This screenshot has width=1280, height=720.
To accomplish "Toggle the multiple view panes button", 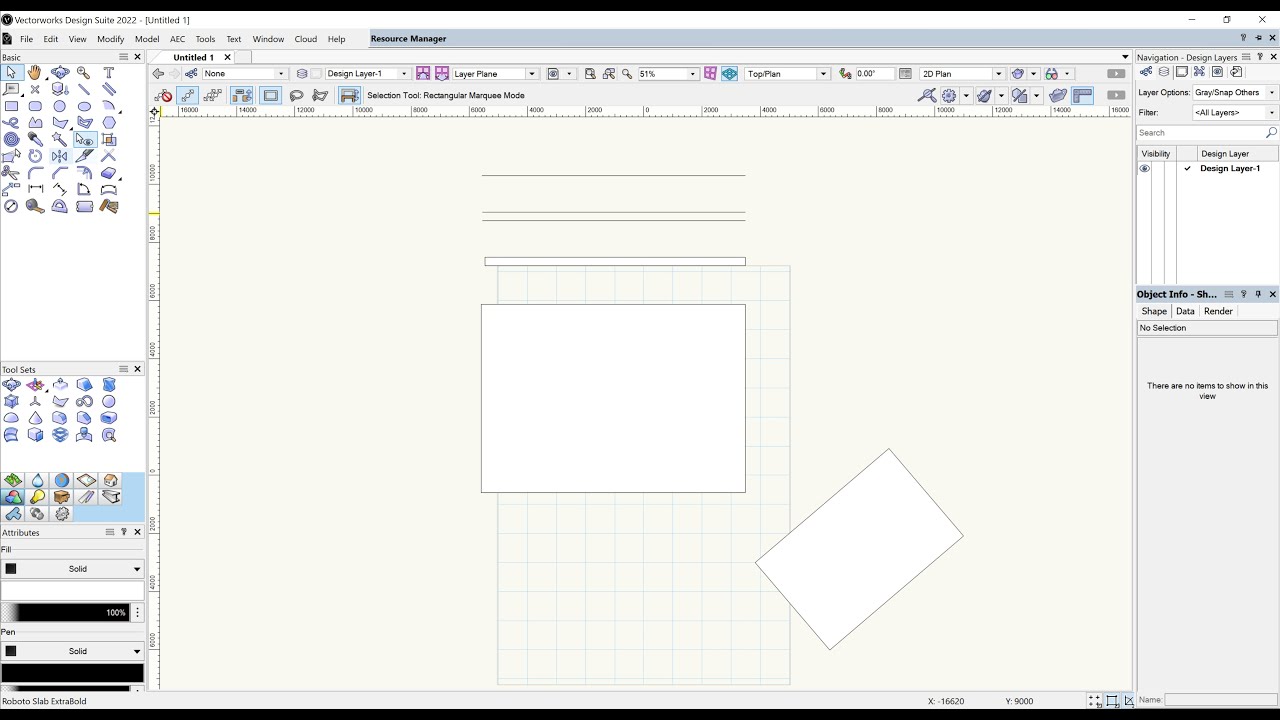I will (710, 73).
